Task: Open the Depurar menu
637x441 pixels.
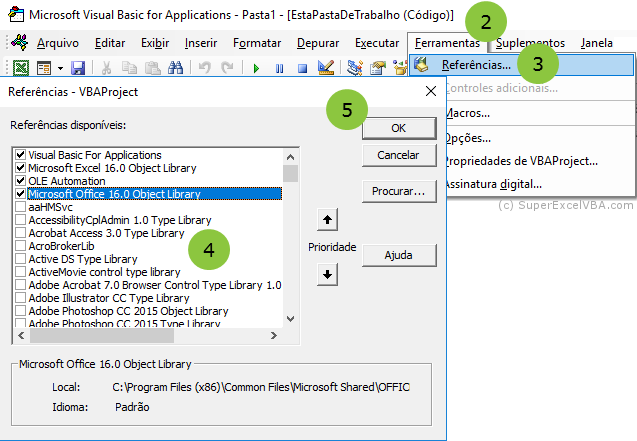Action: click(x=318, y=43)
